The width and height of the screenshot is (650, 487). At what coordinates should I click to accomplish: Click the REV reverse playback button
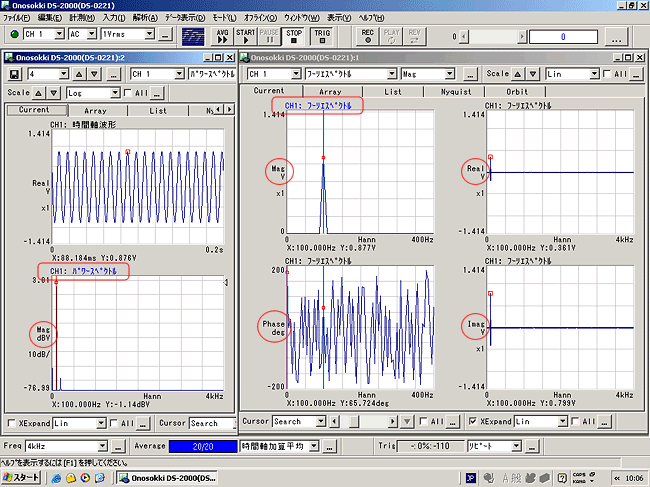point(414,36)
